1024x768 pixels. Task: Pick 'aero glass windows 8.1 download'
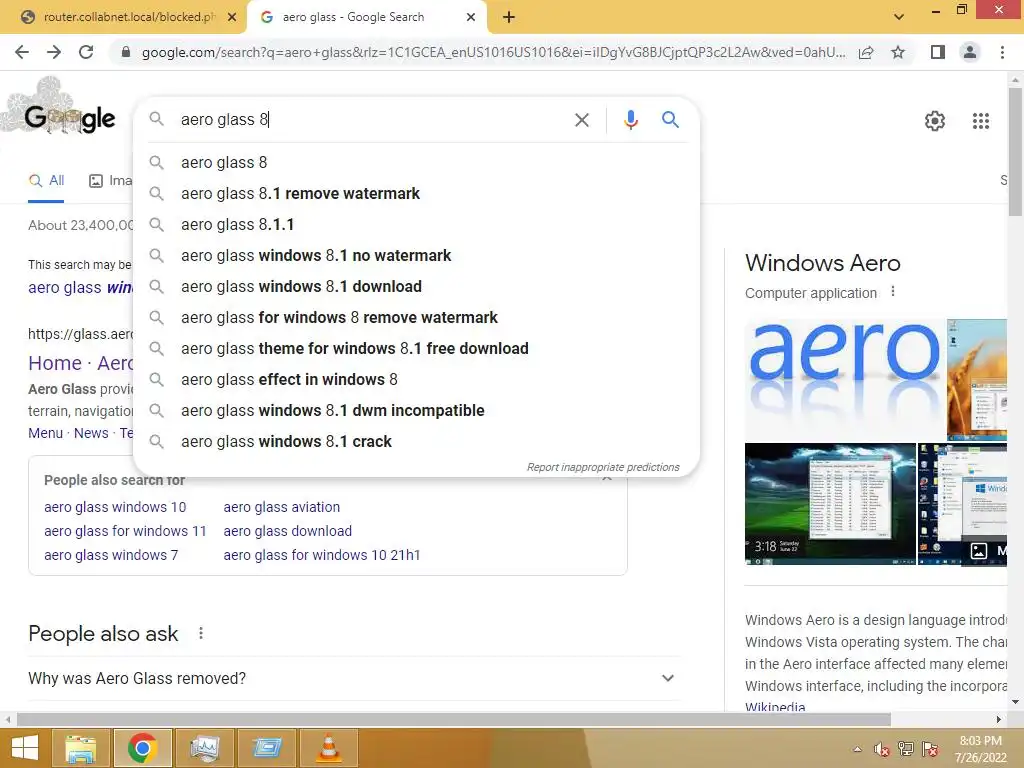click(x=416, y=287)
